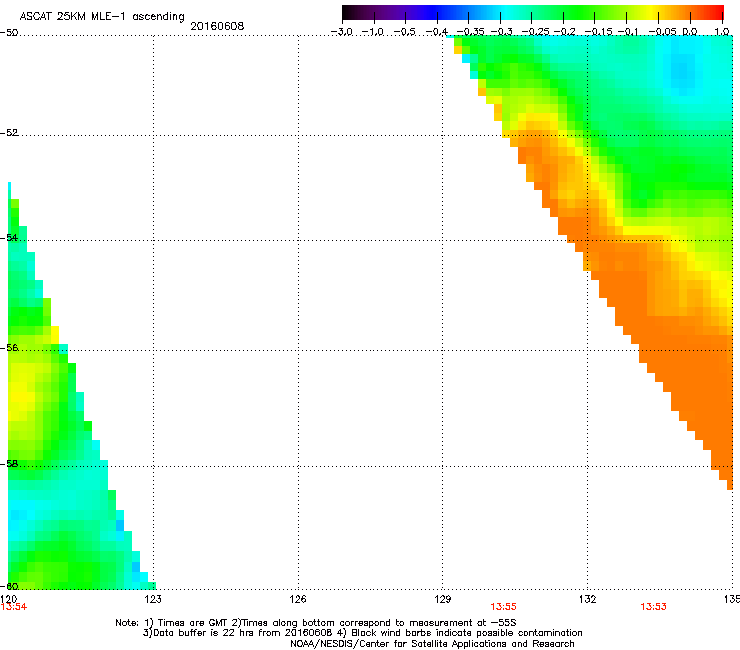Click the red time stamp 13:53
The width and height of the screenshot is (740, 650).
[x=653, y=607]
